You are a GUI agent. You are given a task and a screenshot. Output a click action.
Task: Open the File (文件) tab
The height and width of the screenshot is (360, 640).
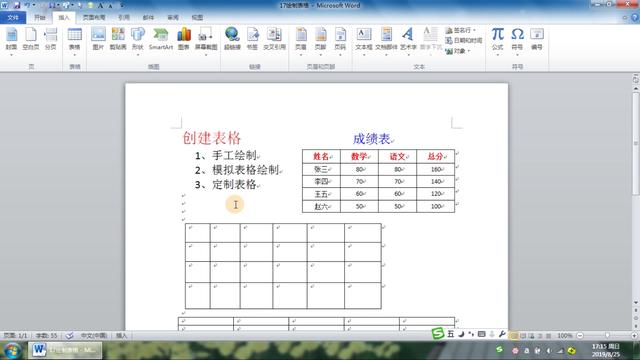(13, 18)
